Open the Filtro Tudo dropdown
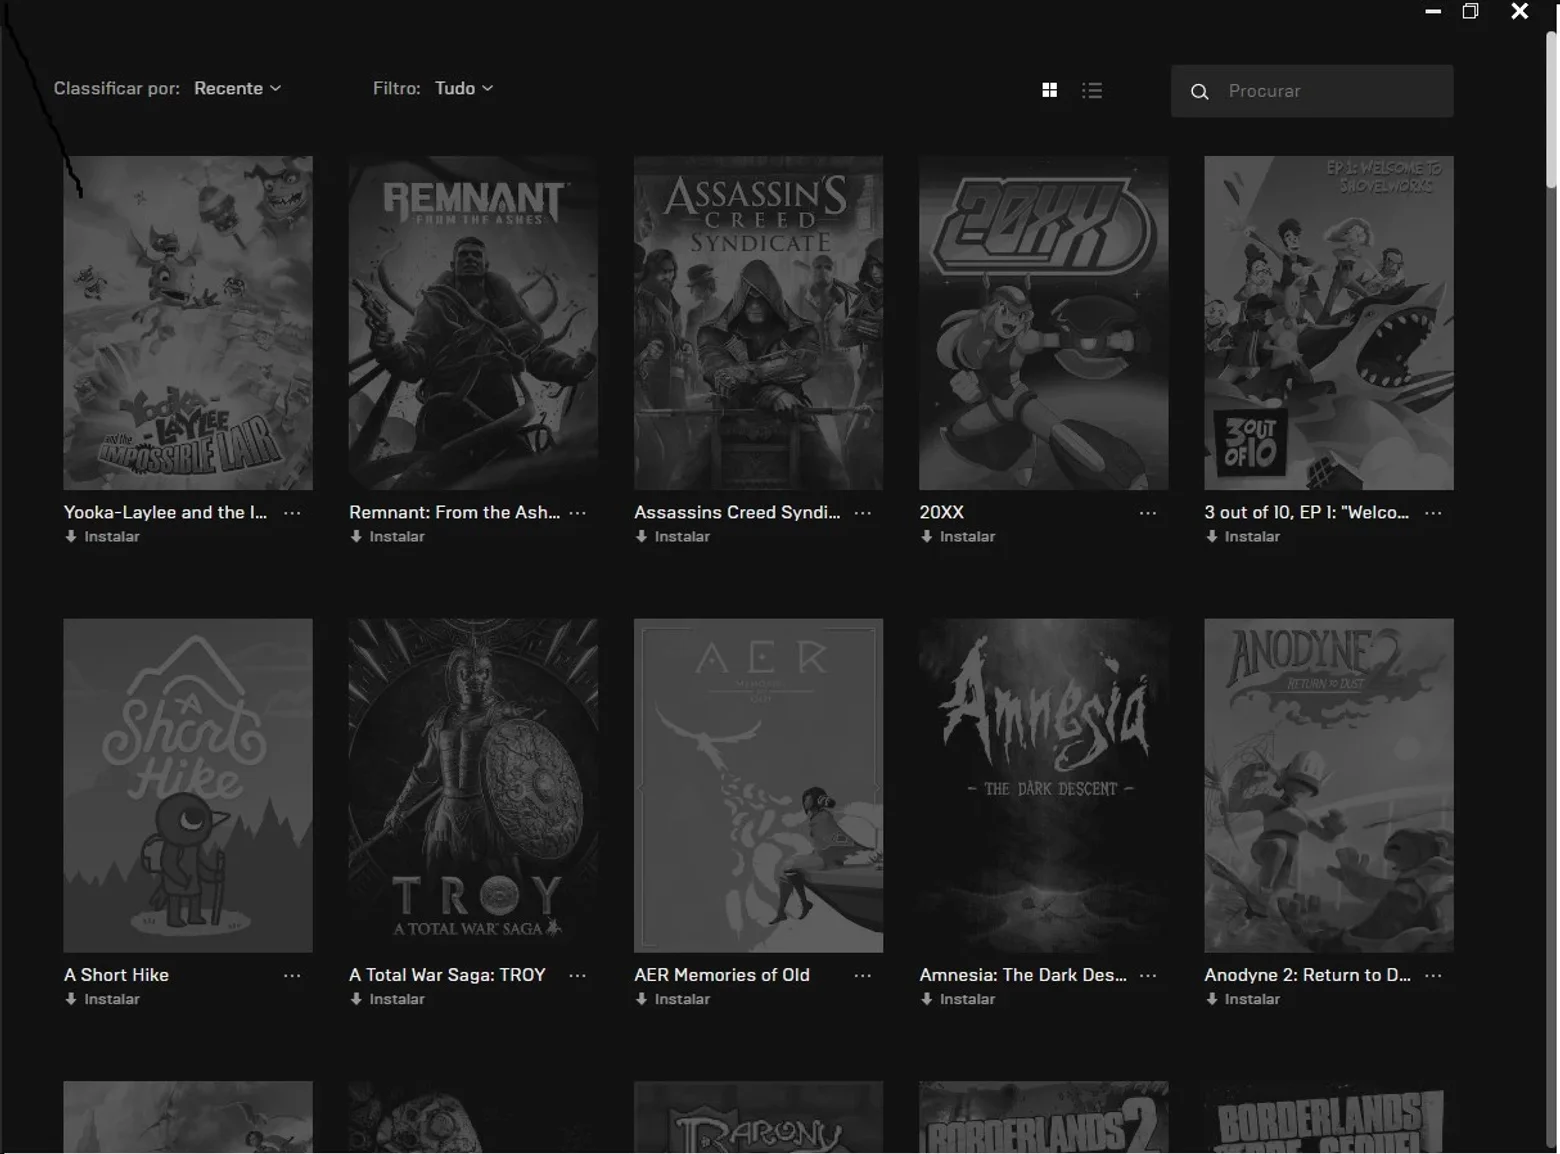 point(464,88)
